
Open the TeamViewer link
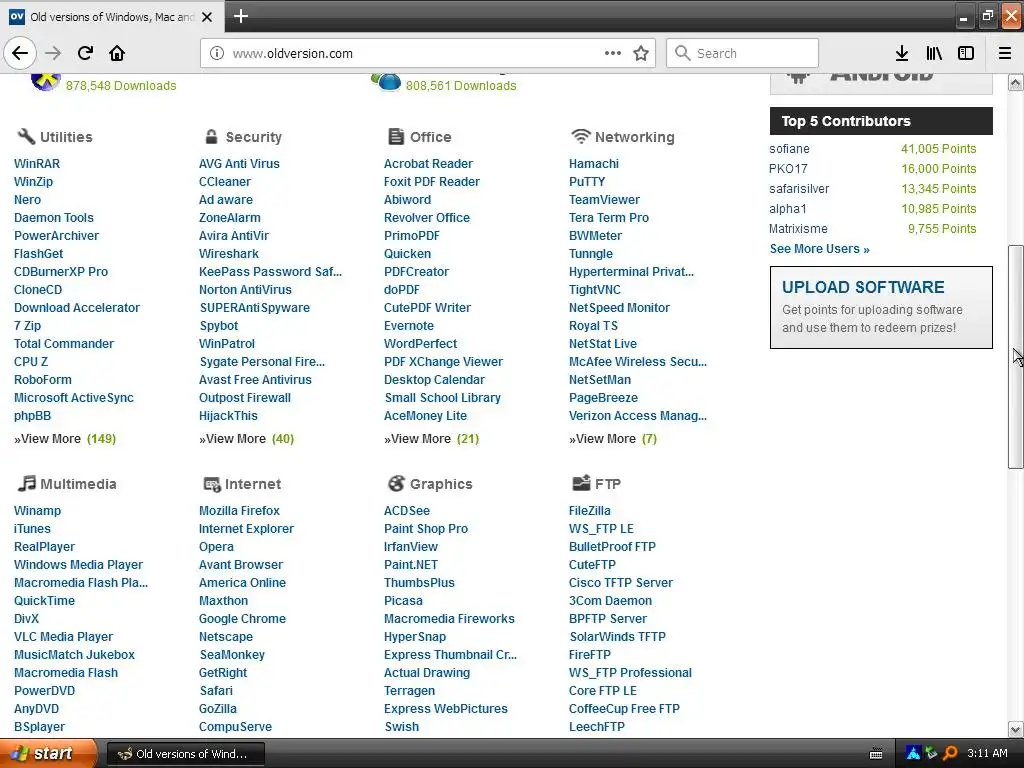pos(604,200)
